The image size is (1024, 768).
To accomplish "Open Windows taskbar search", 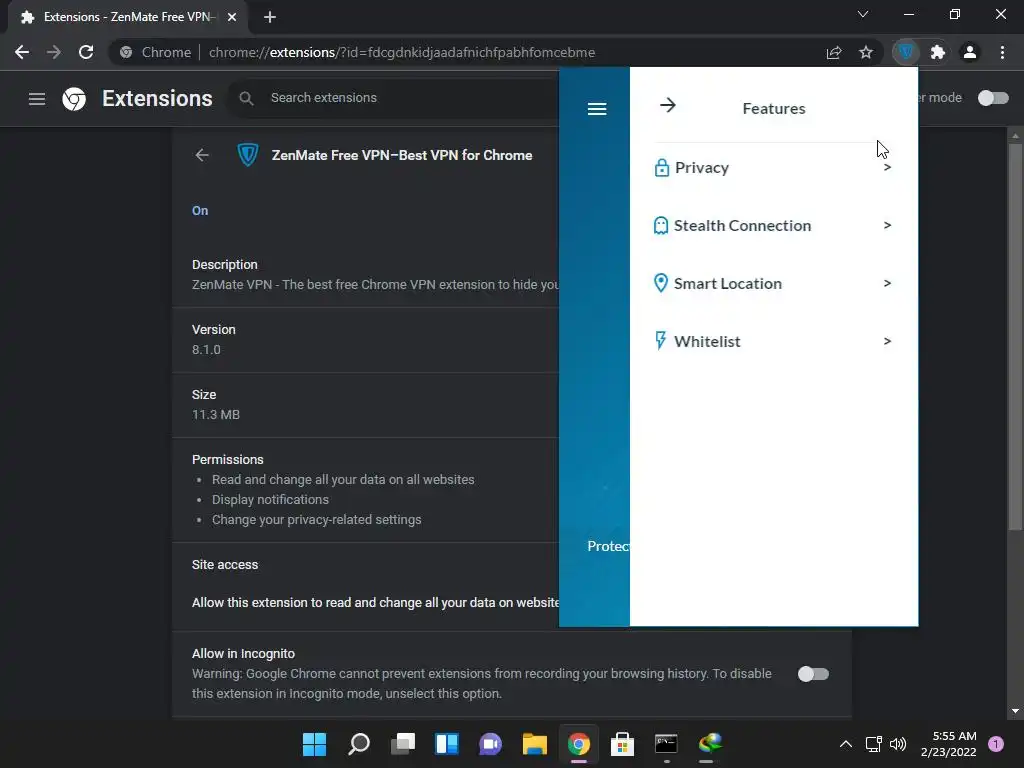I will (x=359, y=744).
